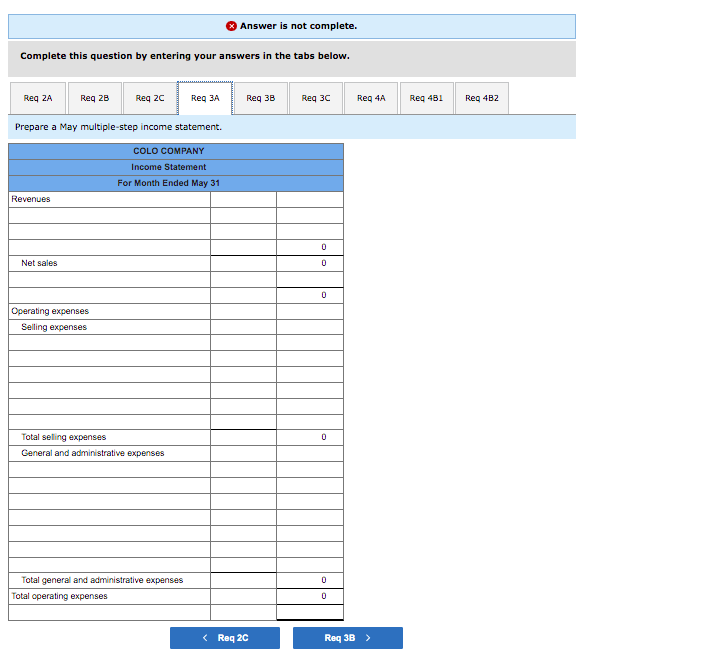Open the Req 4B2 tab
Viewport: 704px width, 660px height.
(482, 98)
